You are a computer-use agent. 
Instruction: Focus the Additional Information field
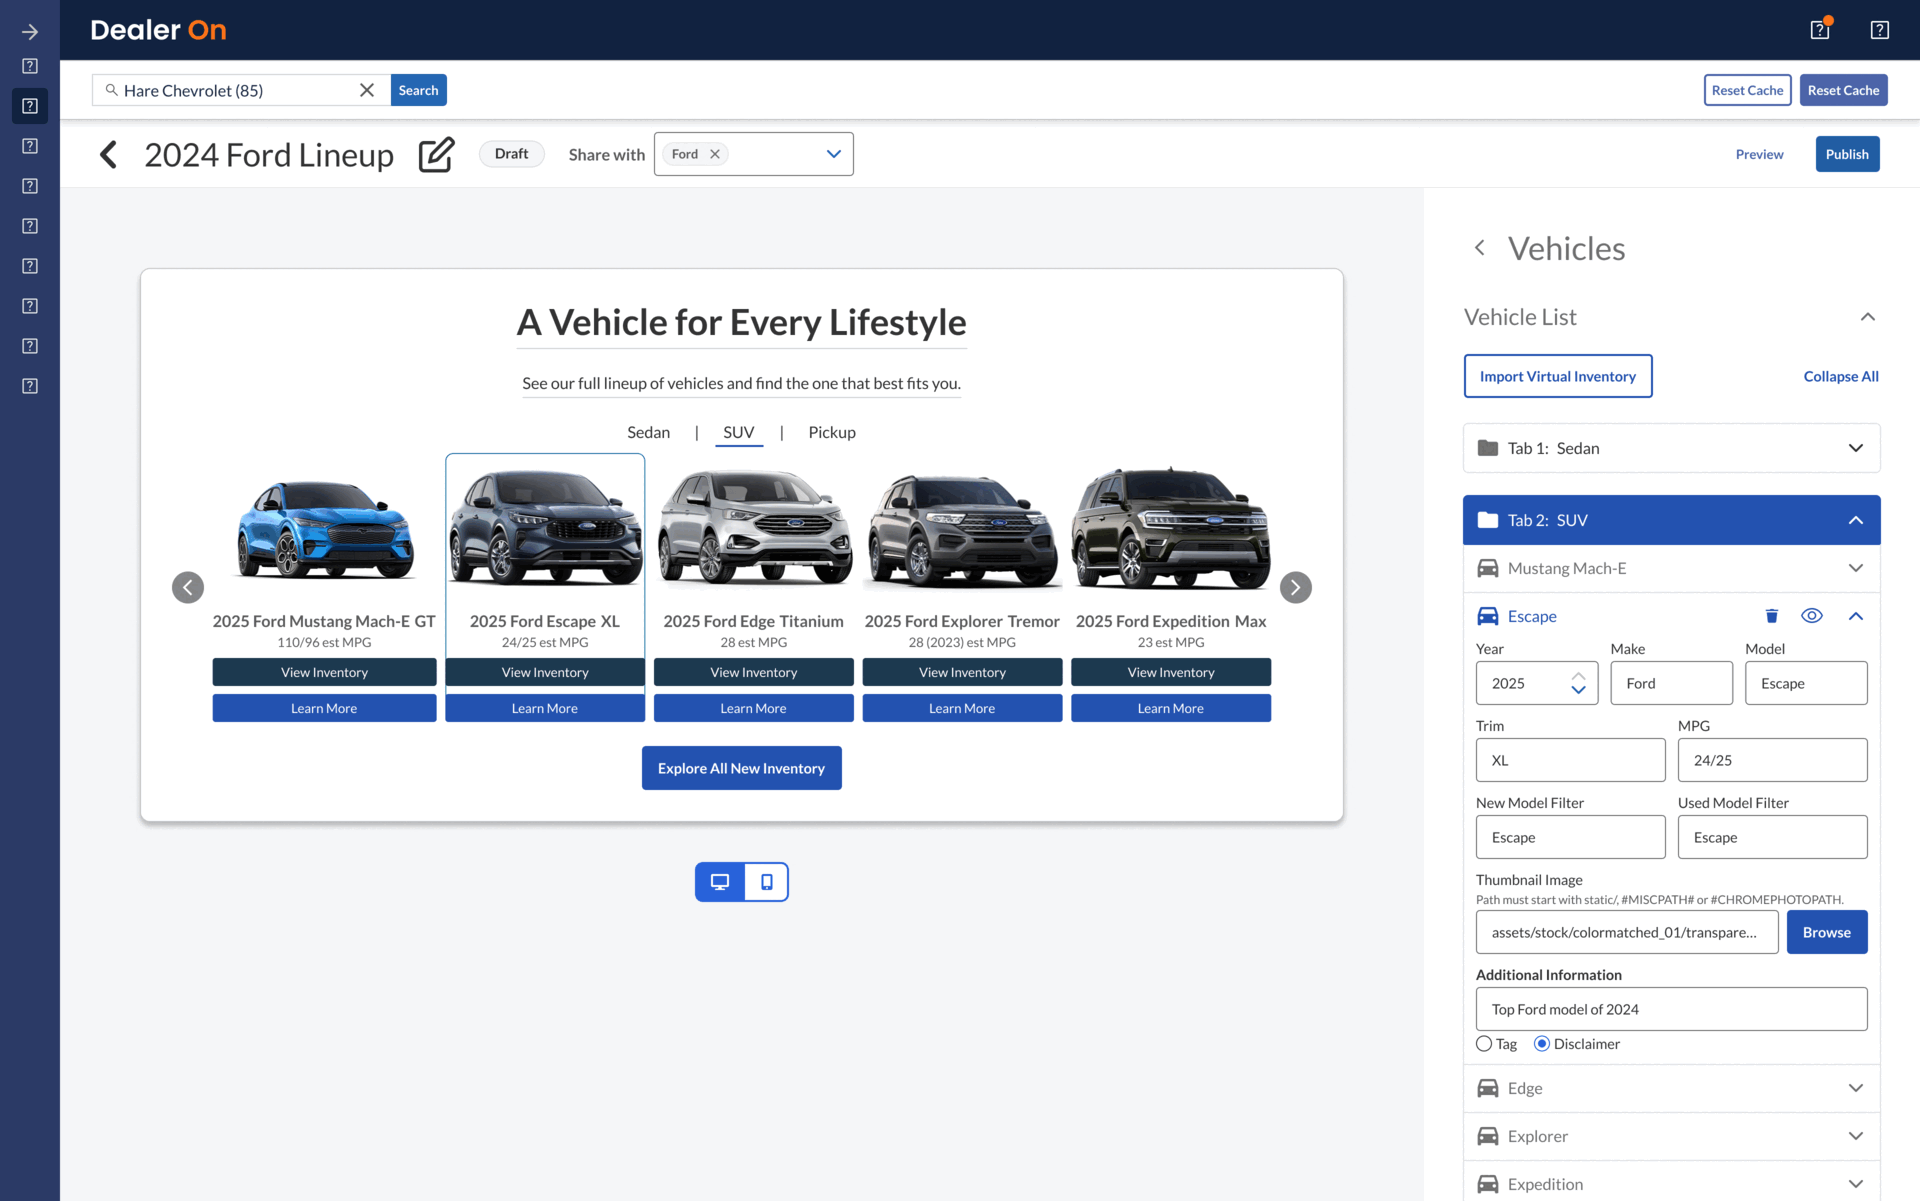click(x=1672, y=1009)
